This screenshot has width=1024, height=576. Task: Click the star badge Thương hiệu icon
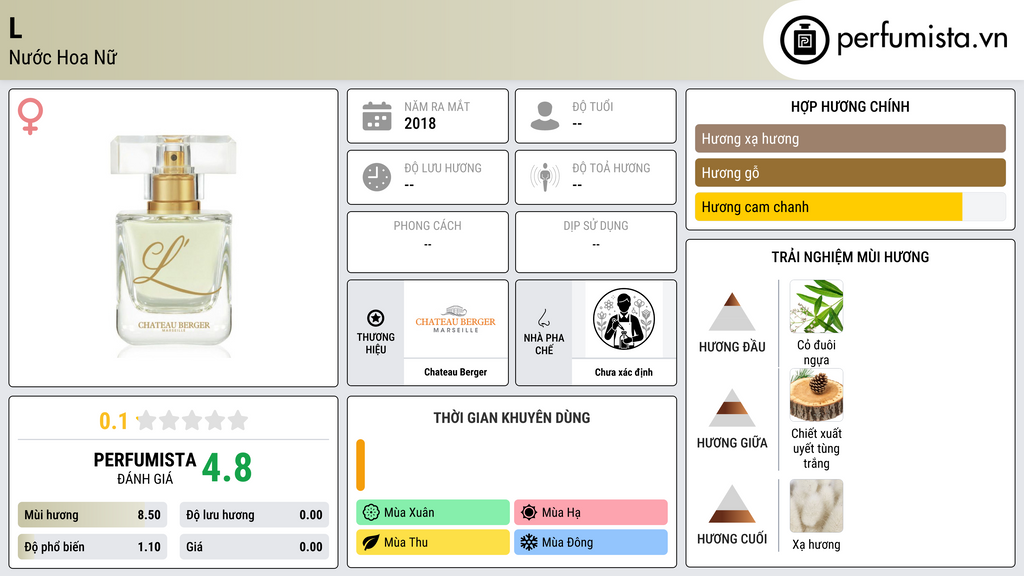point(376,318)
